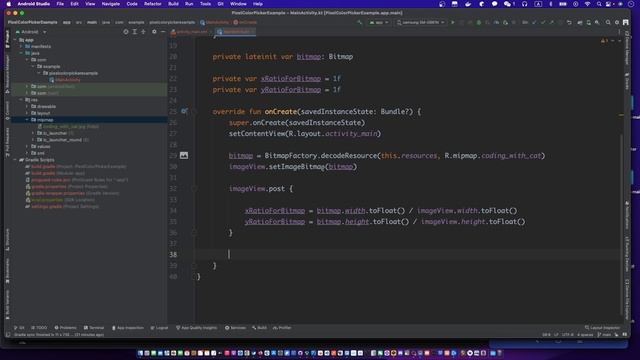Click the UTF-8 encoding status entry
This screenshot has height=360, width=640.
click(568, 335)
